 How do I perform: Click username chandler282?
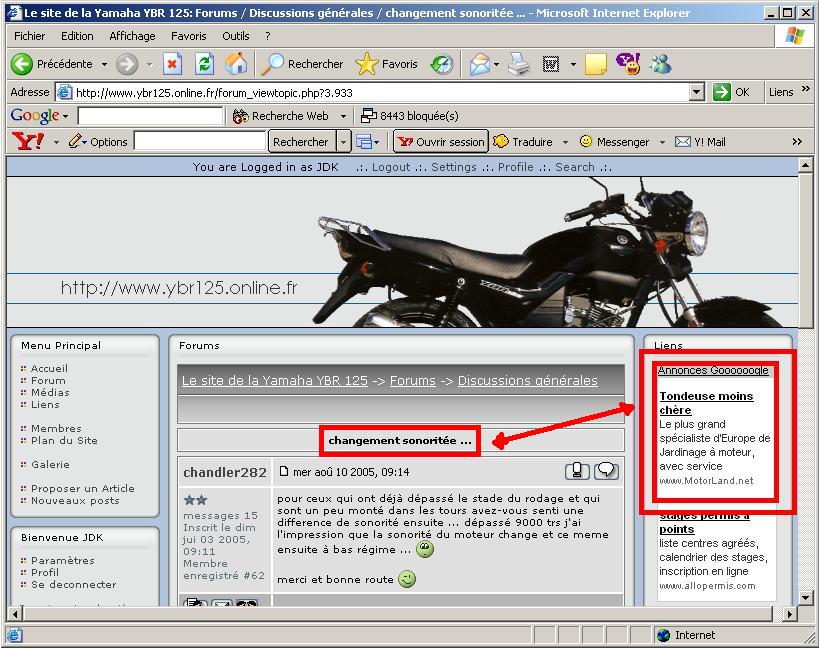click(225, 472)
